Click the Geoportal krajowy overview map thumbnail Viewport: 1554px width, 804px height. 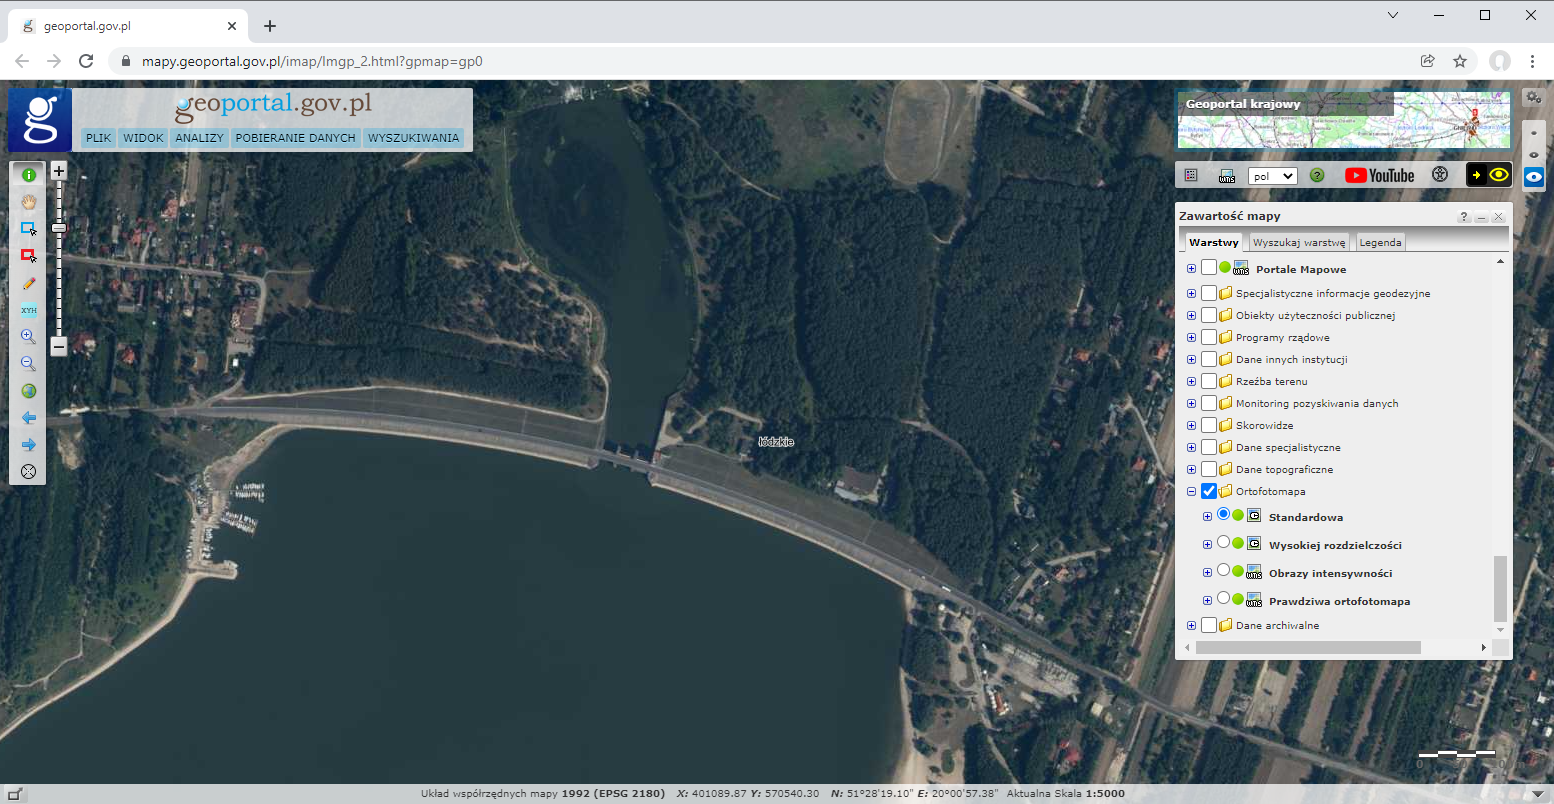click(x=1343, y=120)
